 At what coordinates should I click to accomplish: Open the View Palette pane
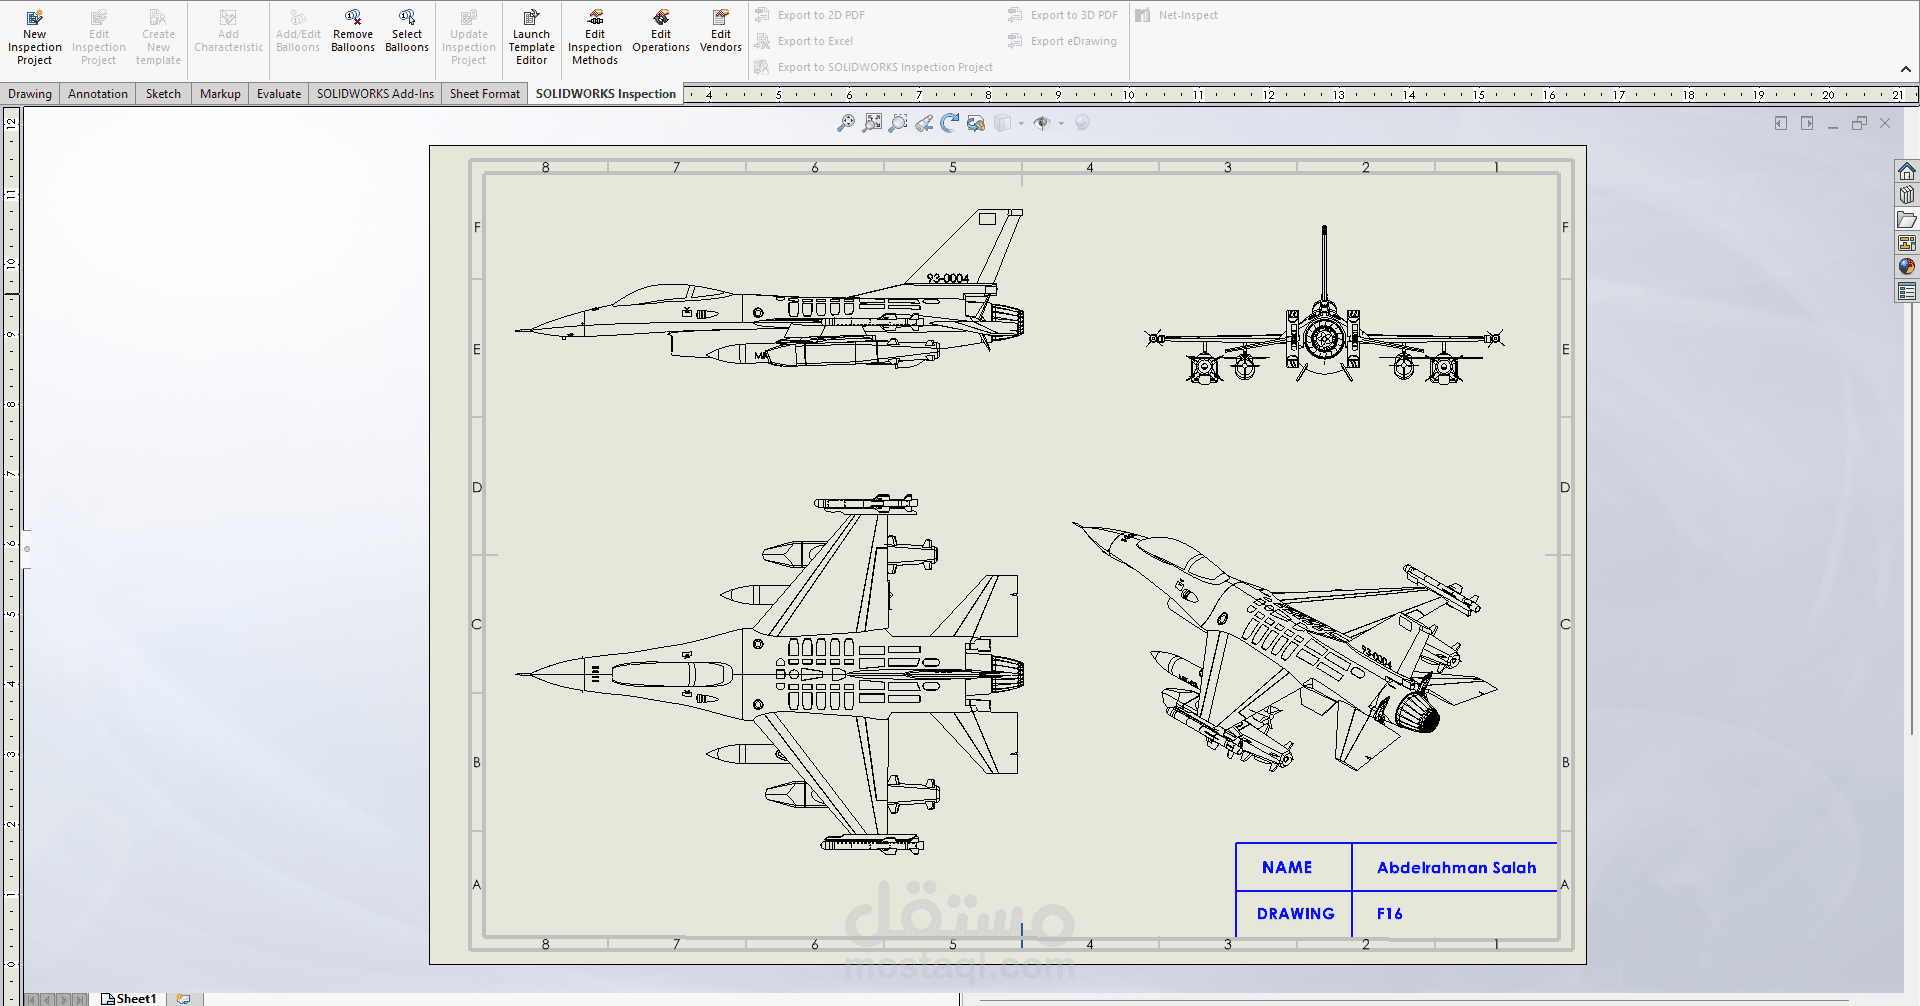(1907, 243)
